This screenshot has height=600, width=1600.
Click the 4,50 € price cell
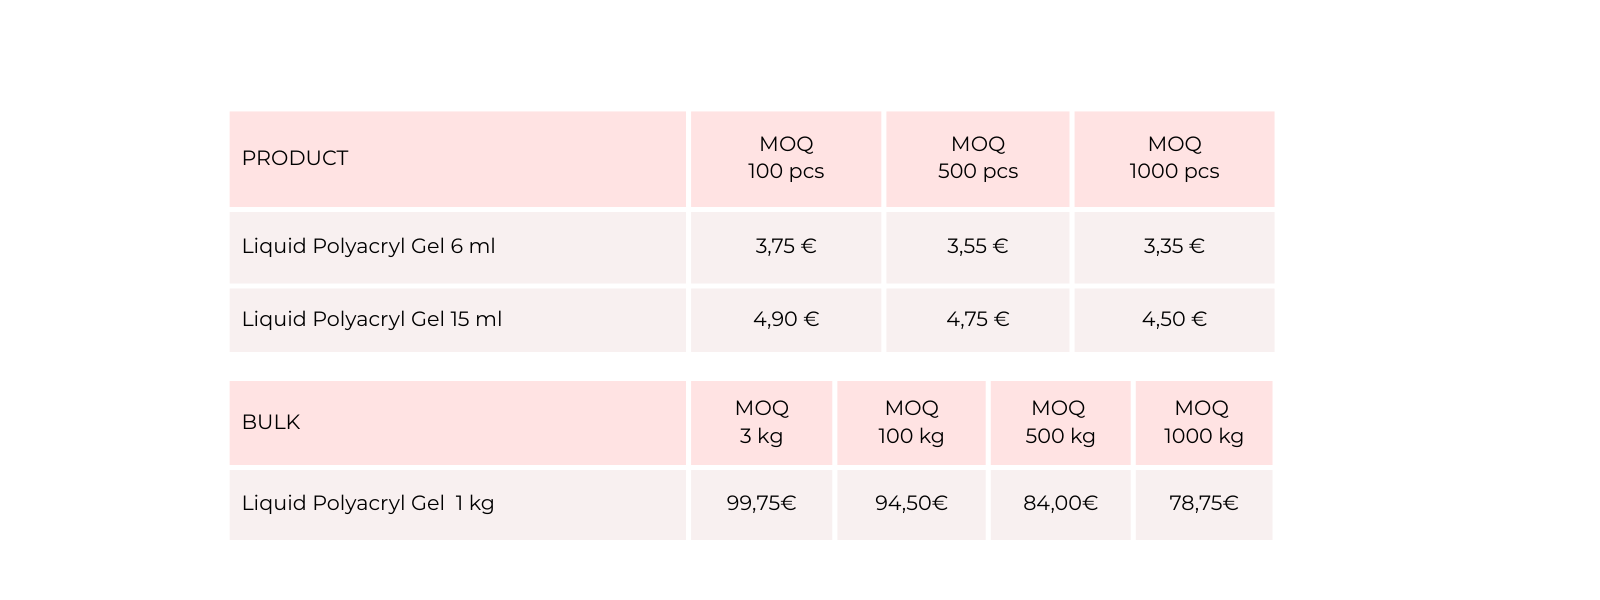click(x=1174, y=319)
